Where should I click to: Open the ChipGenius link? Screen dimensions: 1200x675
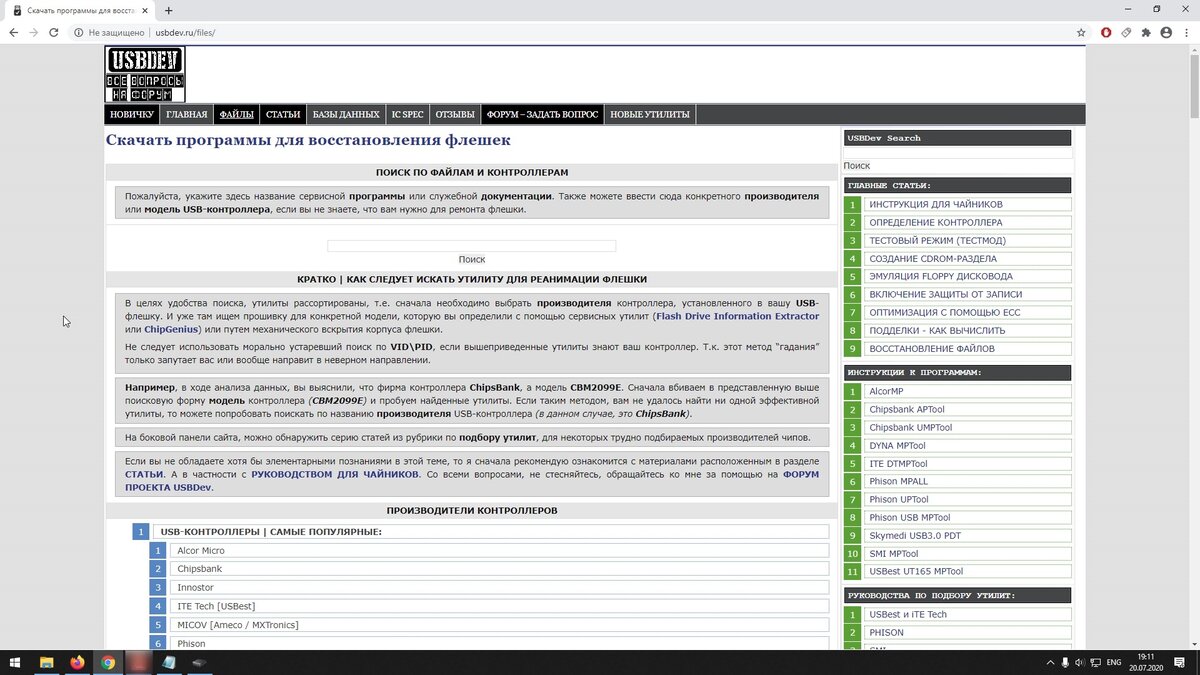[171, 329]
